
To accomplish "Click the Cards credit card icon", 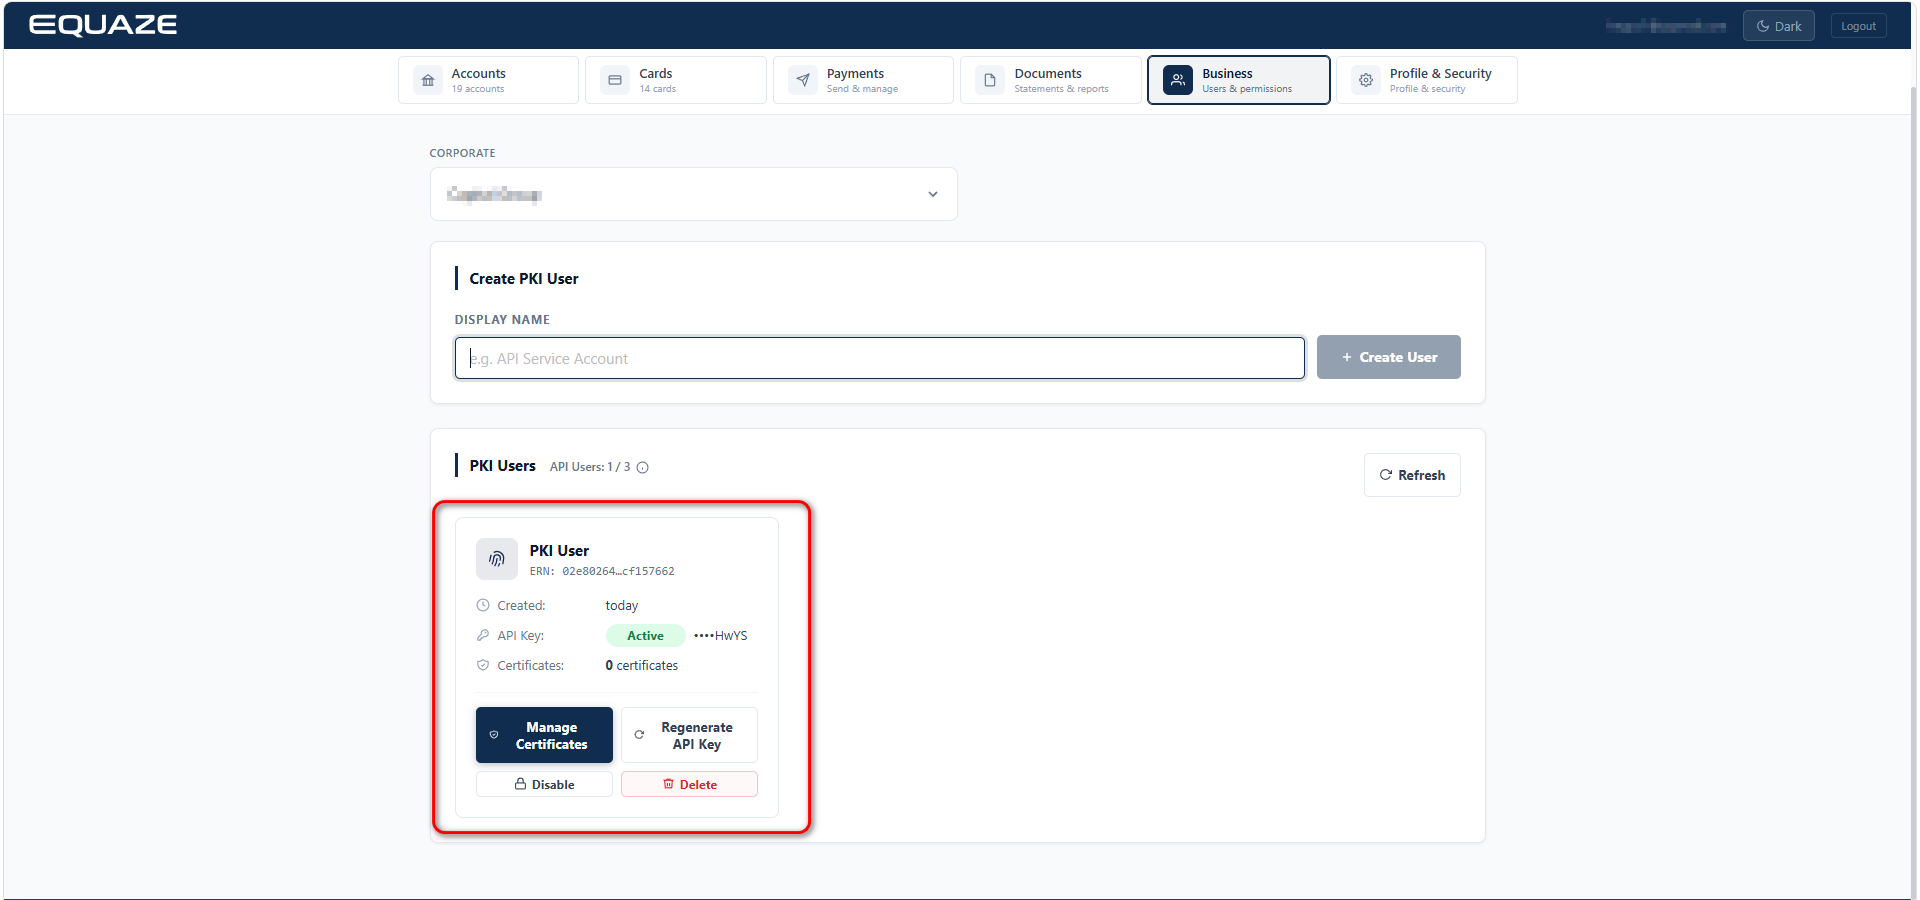I will coord(615,80).
